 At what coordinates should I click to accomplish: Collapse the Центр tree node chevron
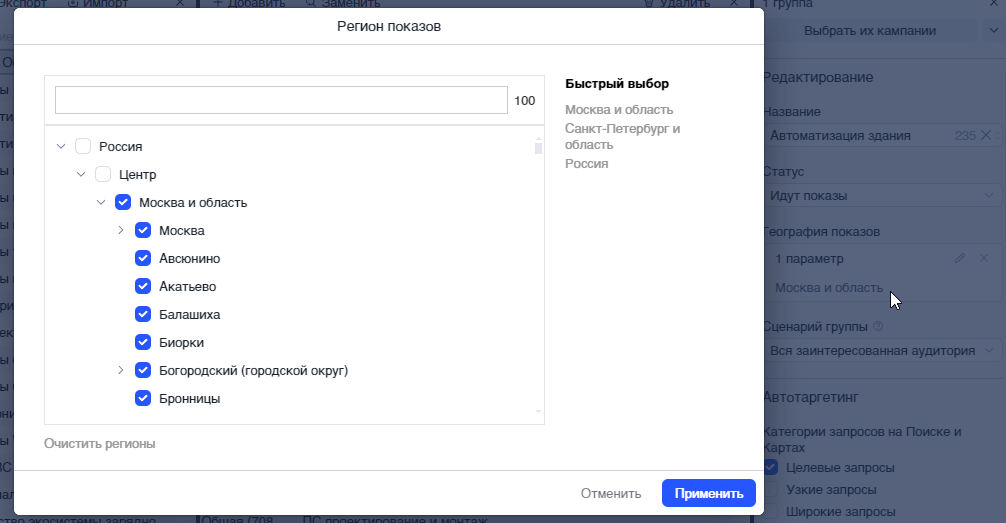coord(82,174)
